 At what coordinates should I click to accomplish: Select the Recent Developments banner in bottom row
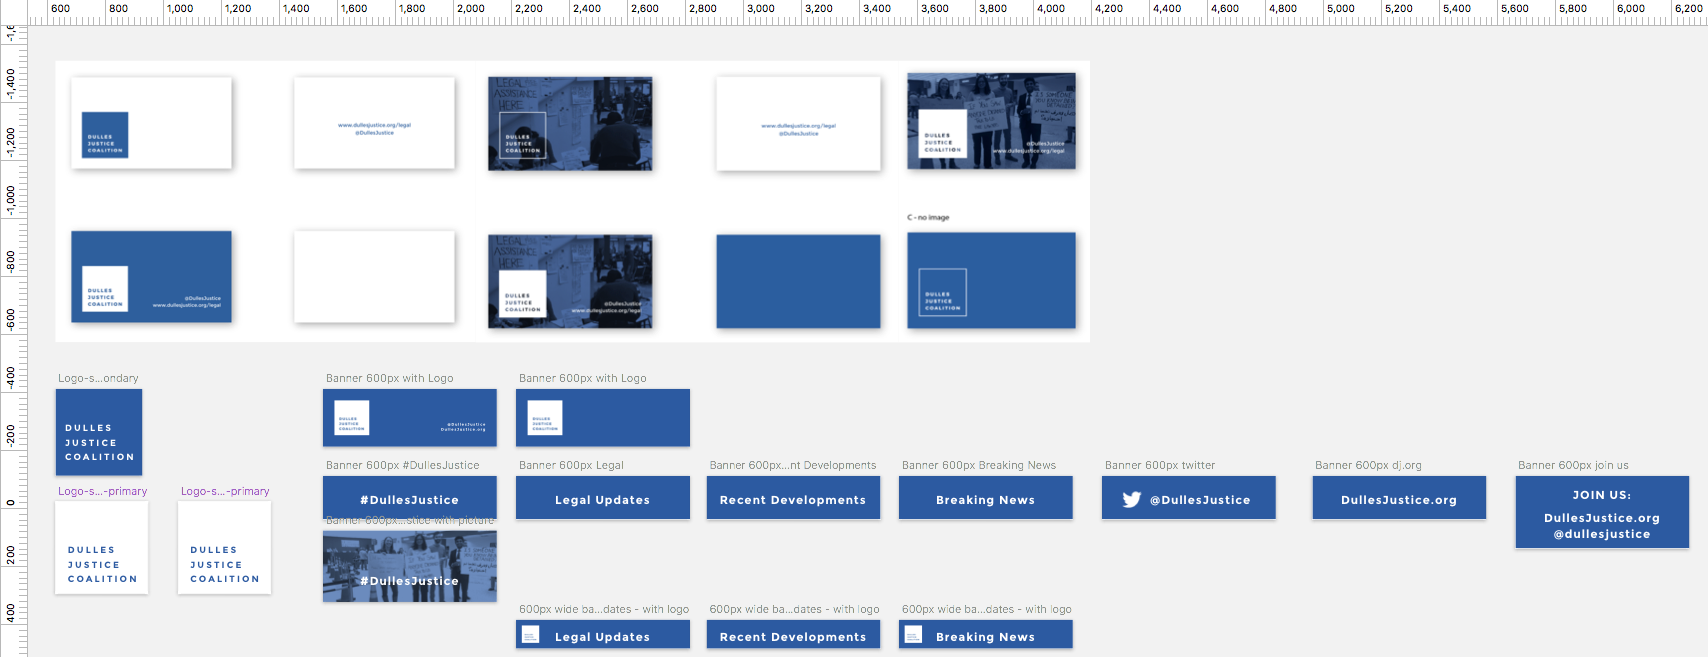pos(793,635)
